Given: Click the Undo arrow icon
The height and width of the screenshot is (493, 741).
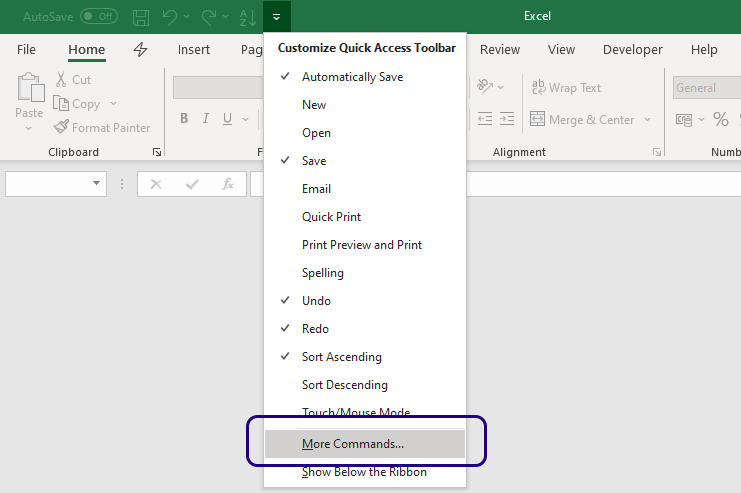Looking at the screenshot, I should point(169,17).
